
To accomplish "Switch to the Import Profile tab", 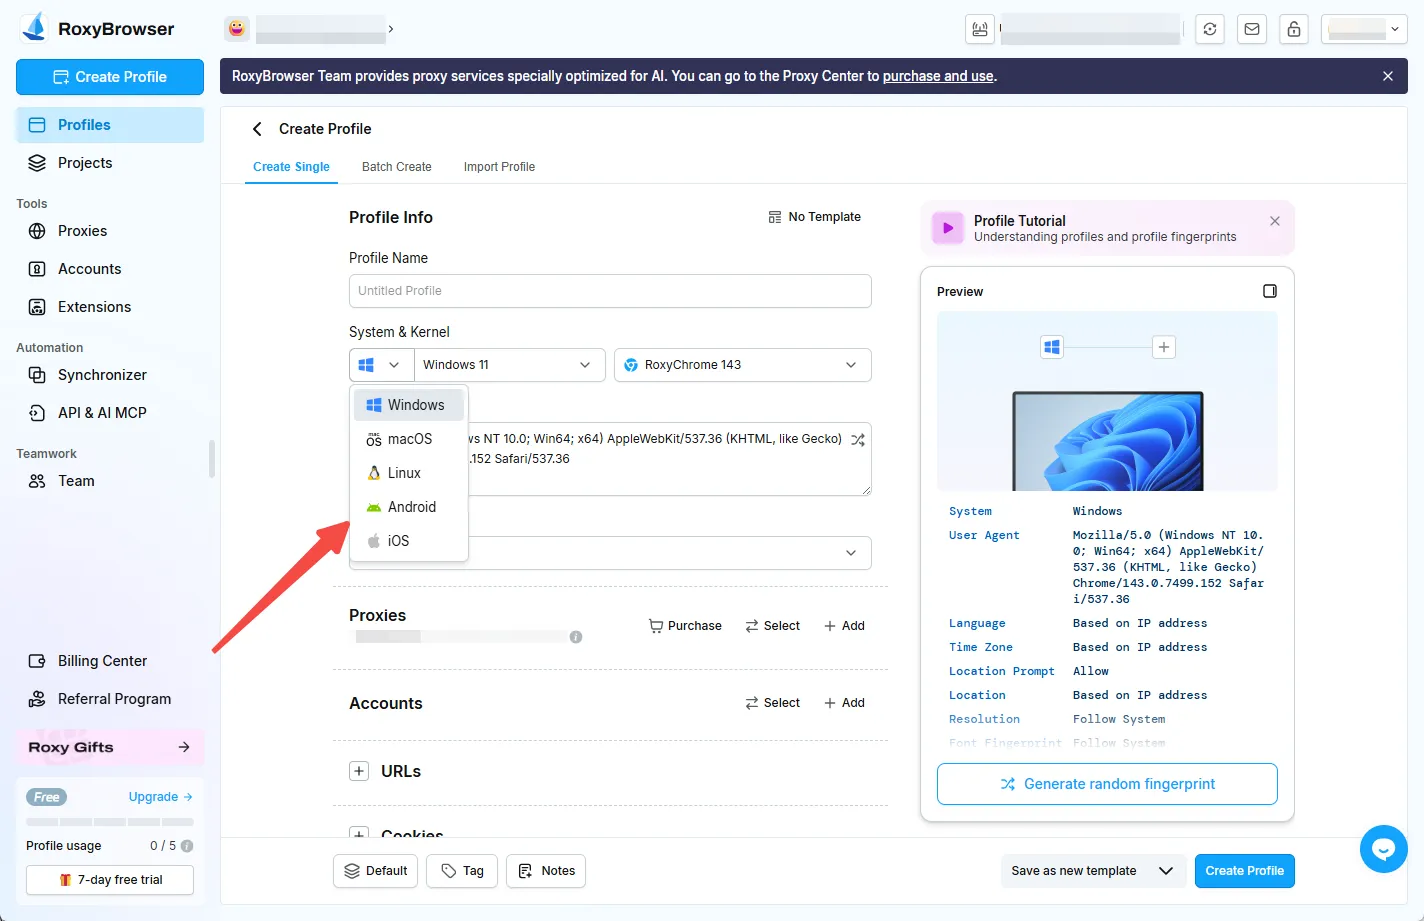I will 499,167.
